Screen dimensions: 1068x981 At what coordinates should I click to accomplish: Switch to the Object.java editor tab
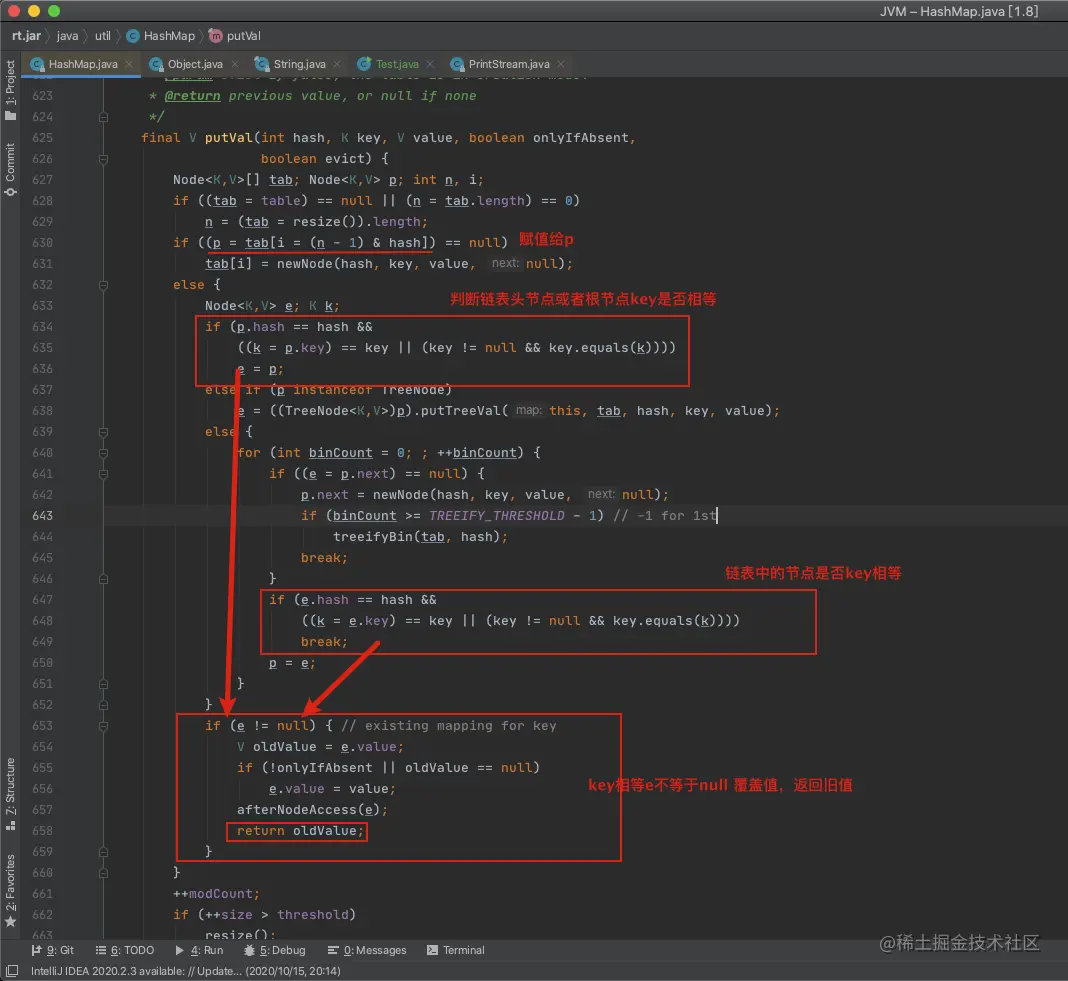point(195,64)
